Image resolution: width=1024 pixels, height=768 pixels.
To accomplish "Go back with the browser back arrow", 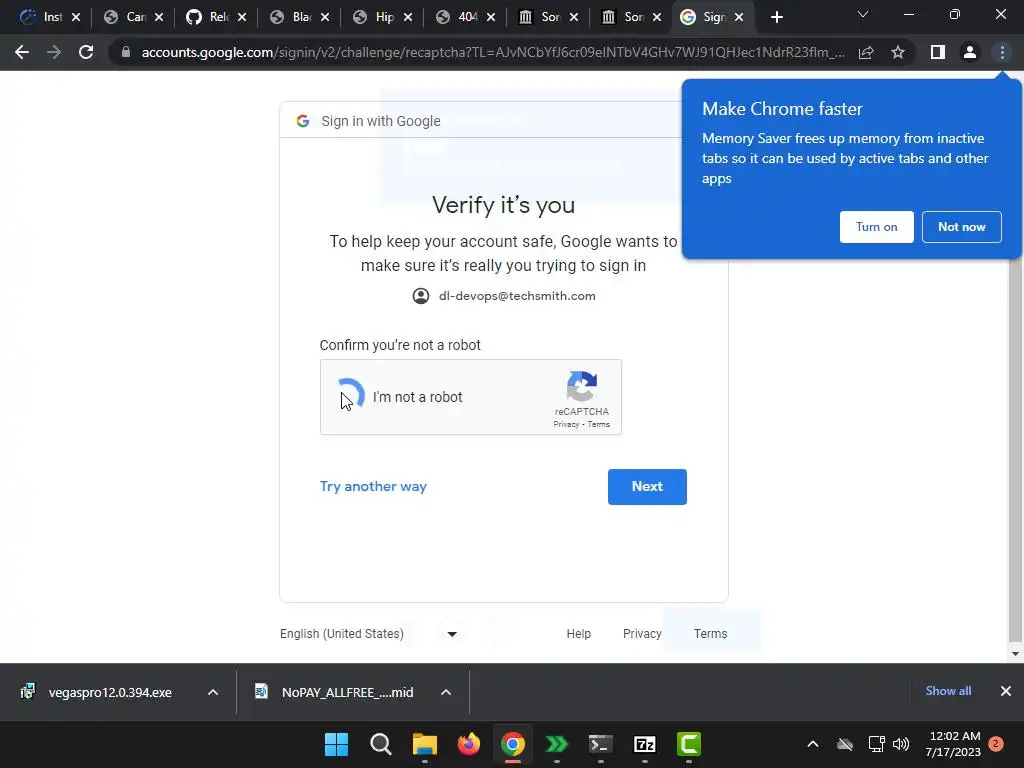I will [x=22, y=52].
